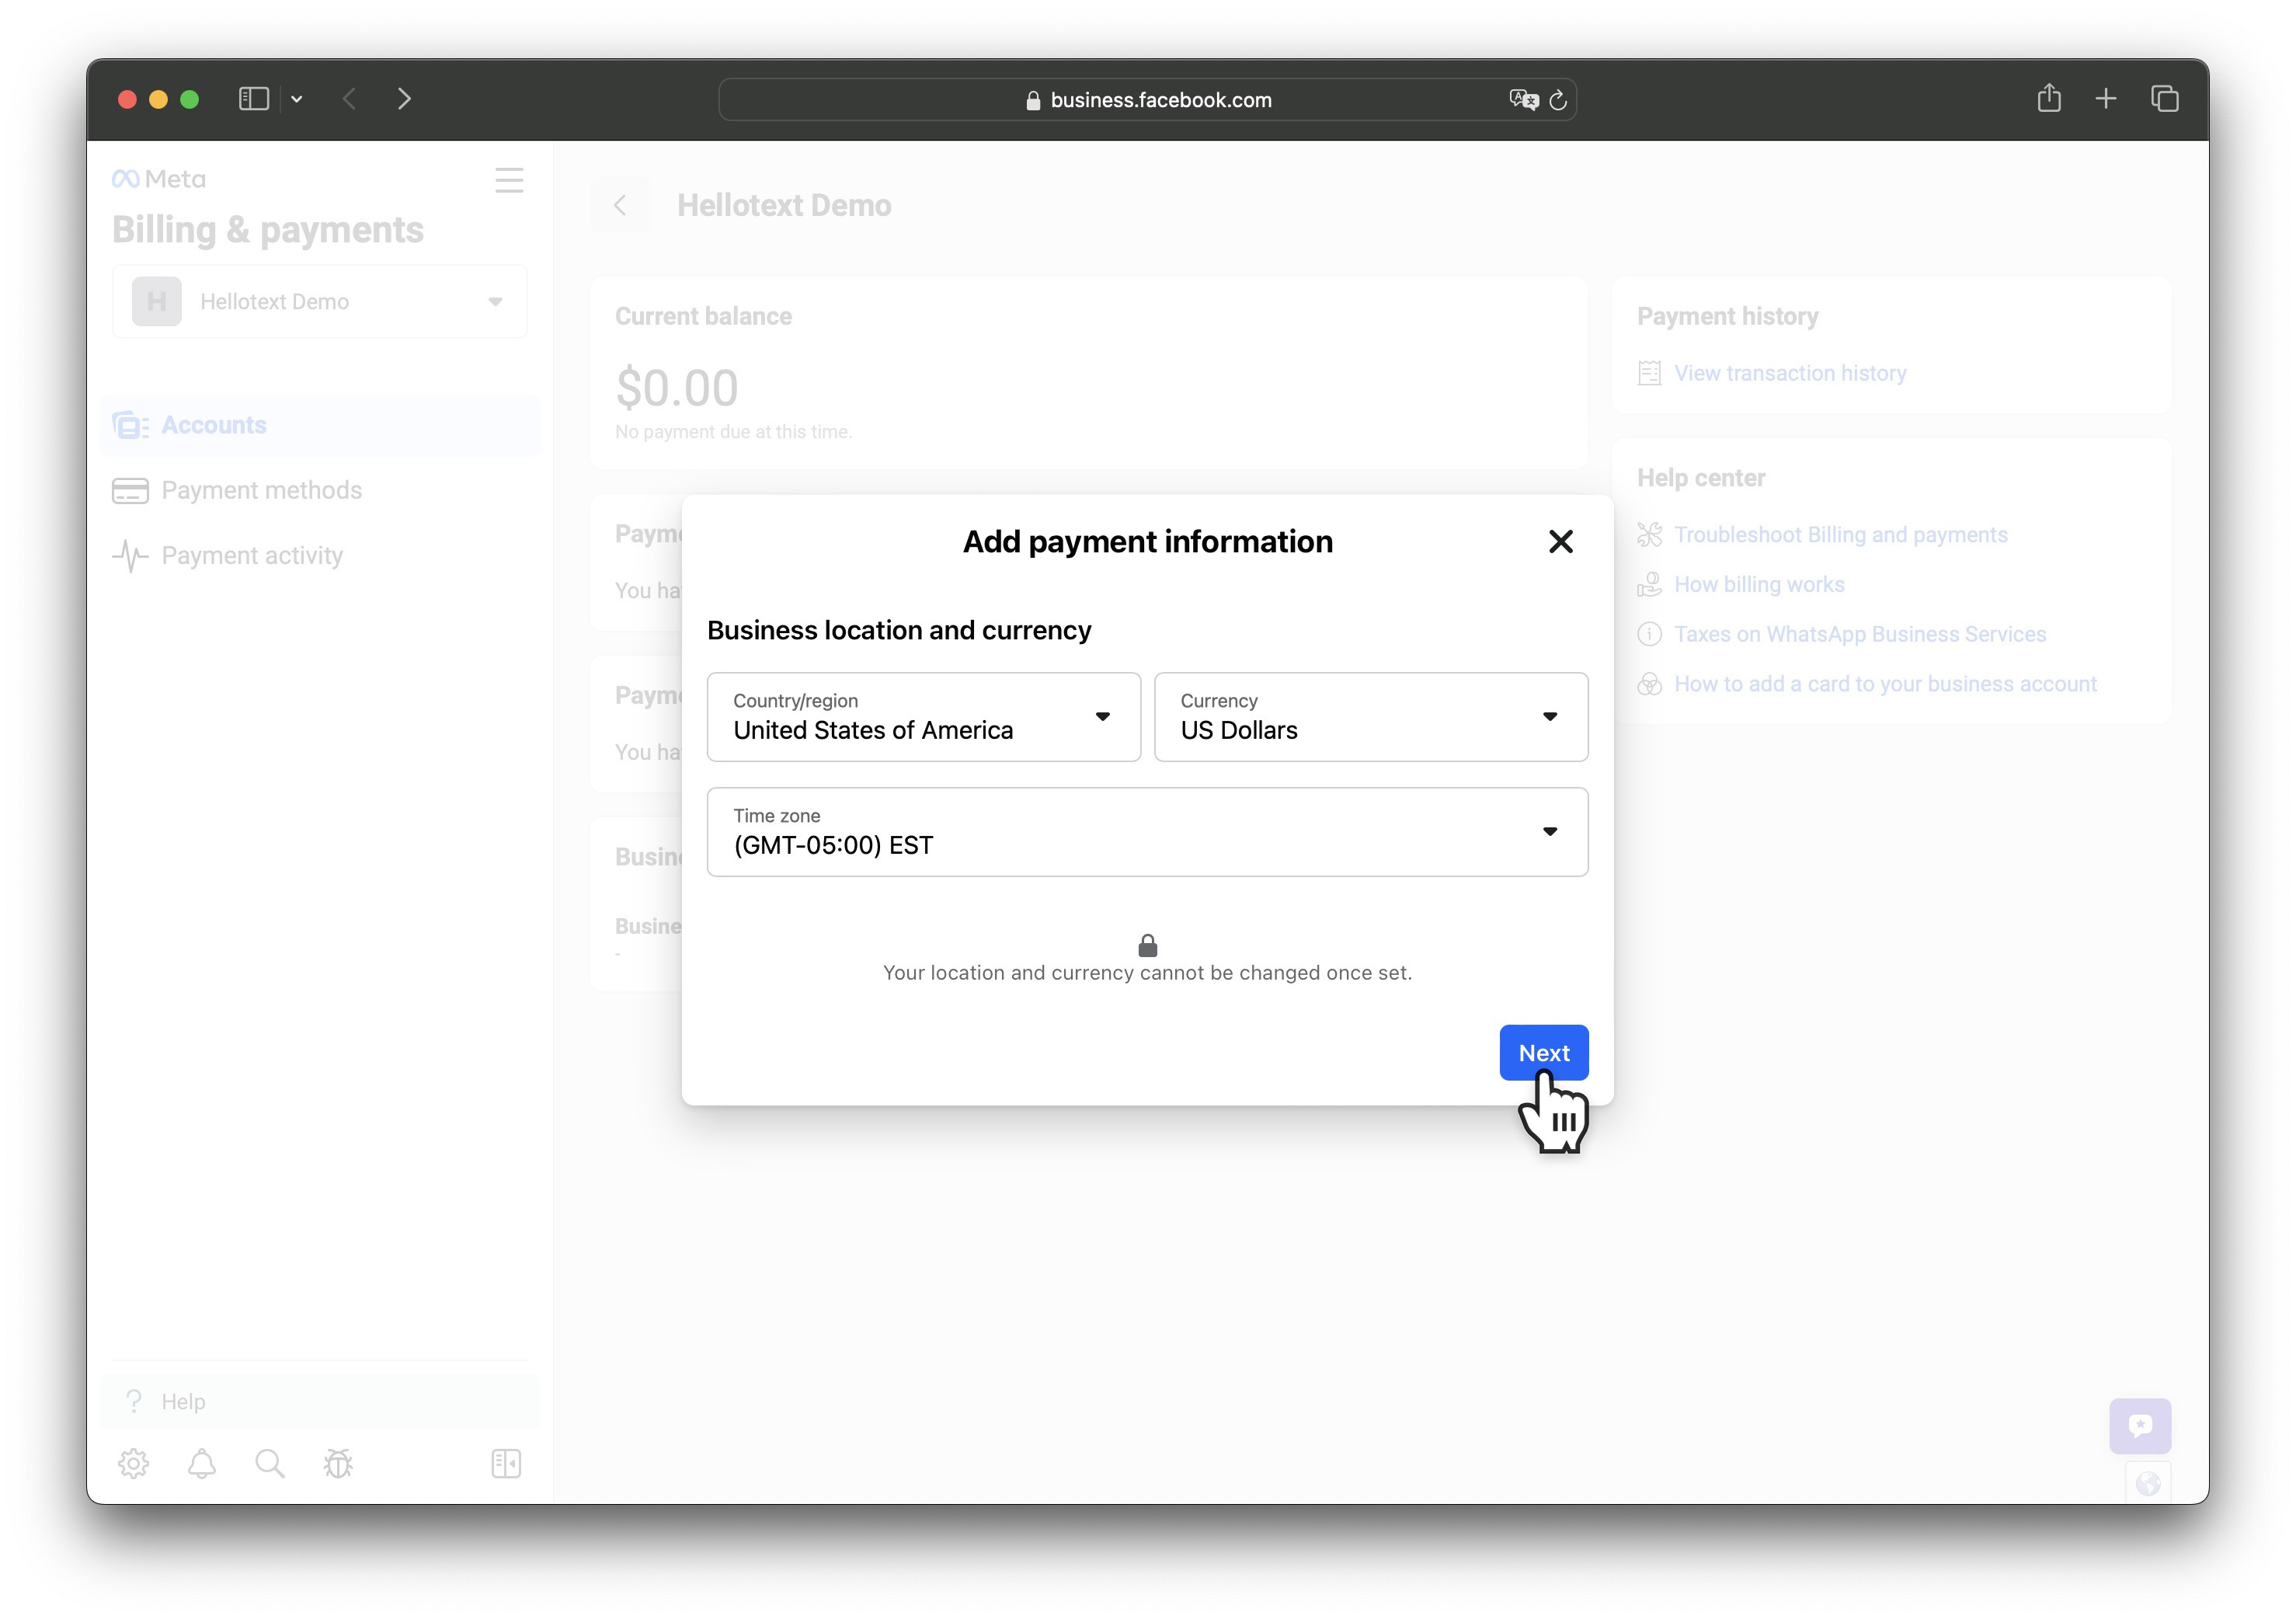This screenshot has width=2296, height=1619.
Task: Open Taxes on WhatsApp Business Services
Action: click(x=1860, y=634)
